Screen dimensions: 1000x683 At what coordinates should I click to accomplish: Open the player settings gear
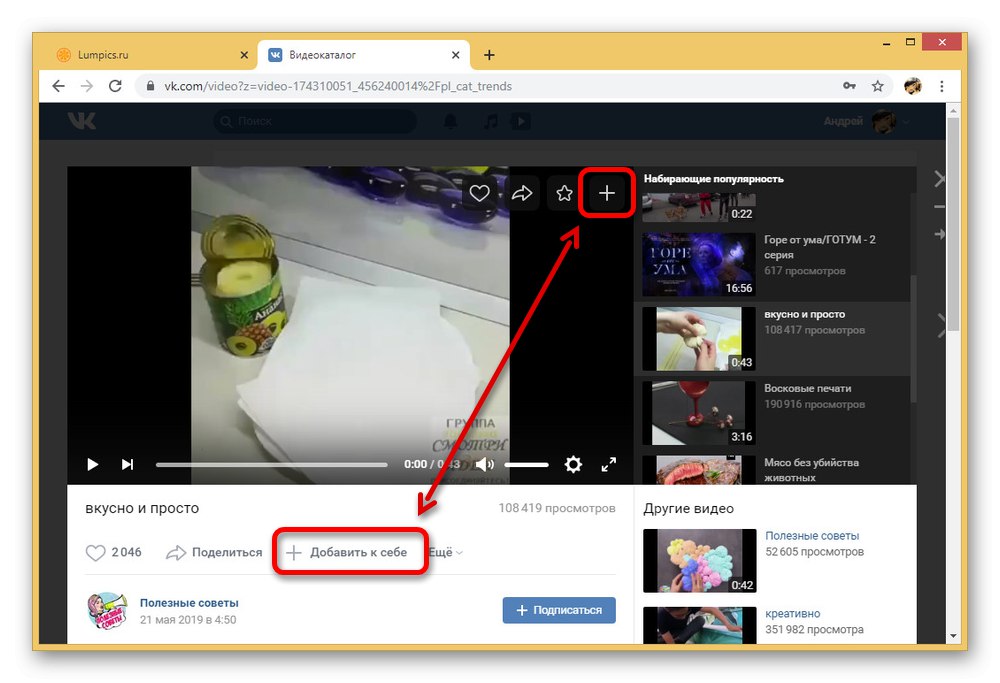[573, 464]
